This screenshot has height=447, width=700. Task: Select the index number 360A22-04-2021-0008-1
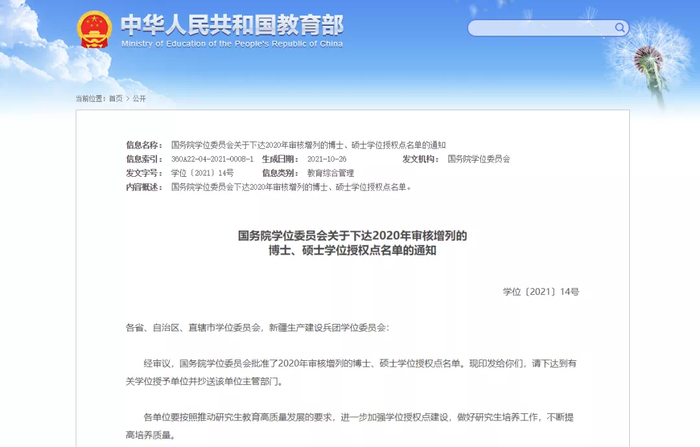tap(212, 159)
